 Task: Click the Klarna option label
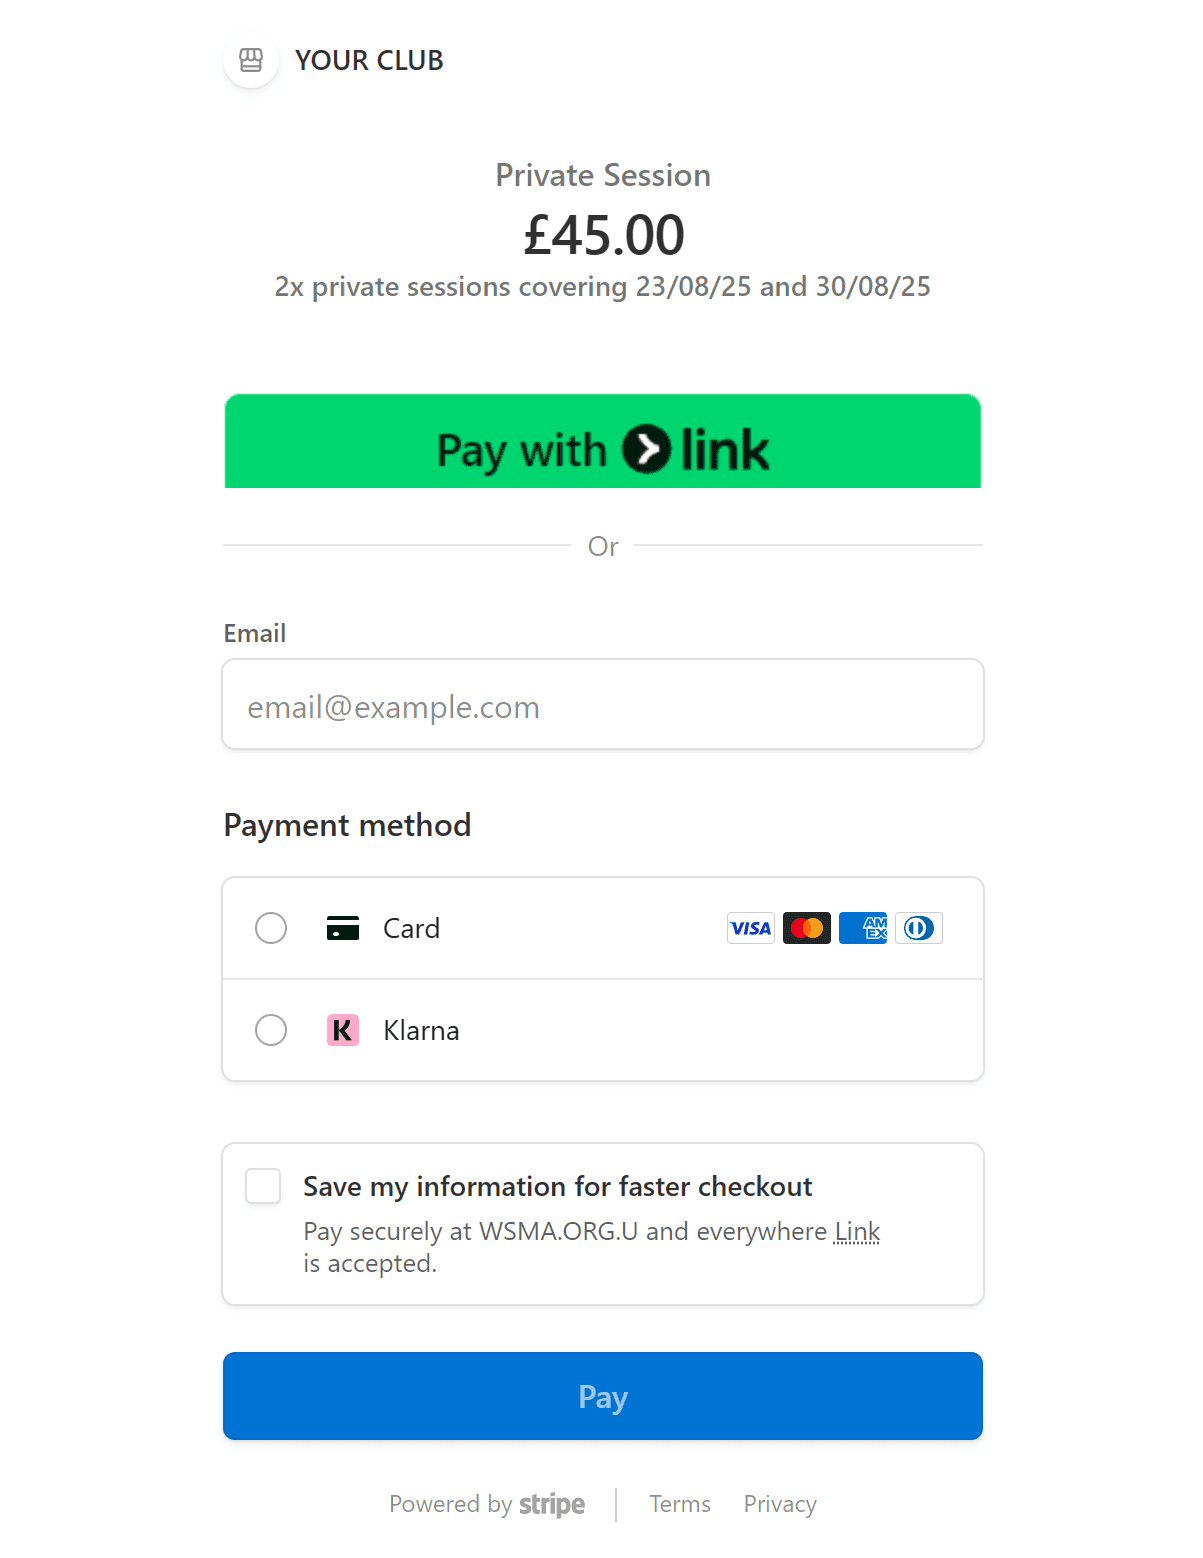click(x=421, y=1030)
